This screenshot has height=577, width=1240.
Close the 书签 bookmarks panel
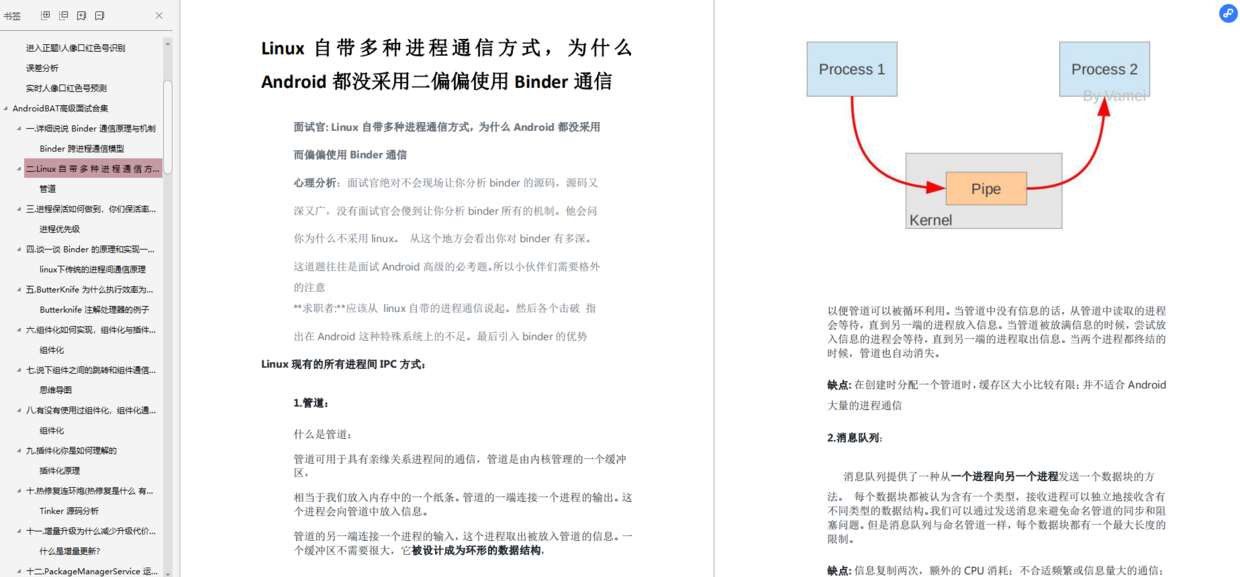click(x=159, y=16)
